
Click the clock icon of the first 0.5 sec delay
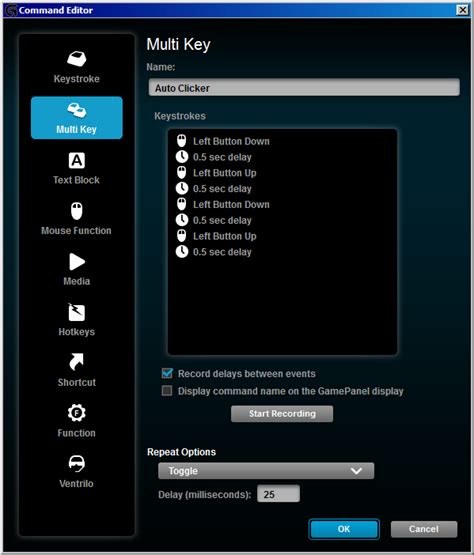click(x=182, y=156)
